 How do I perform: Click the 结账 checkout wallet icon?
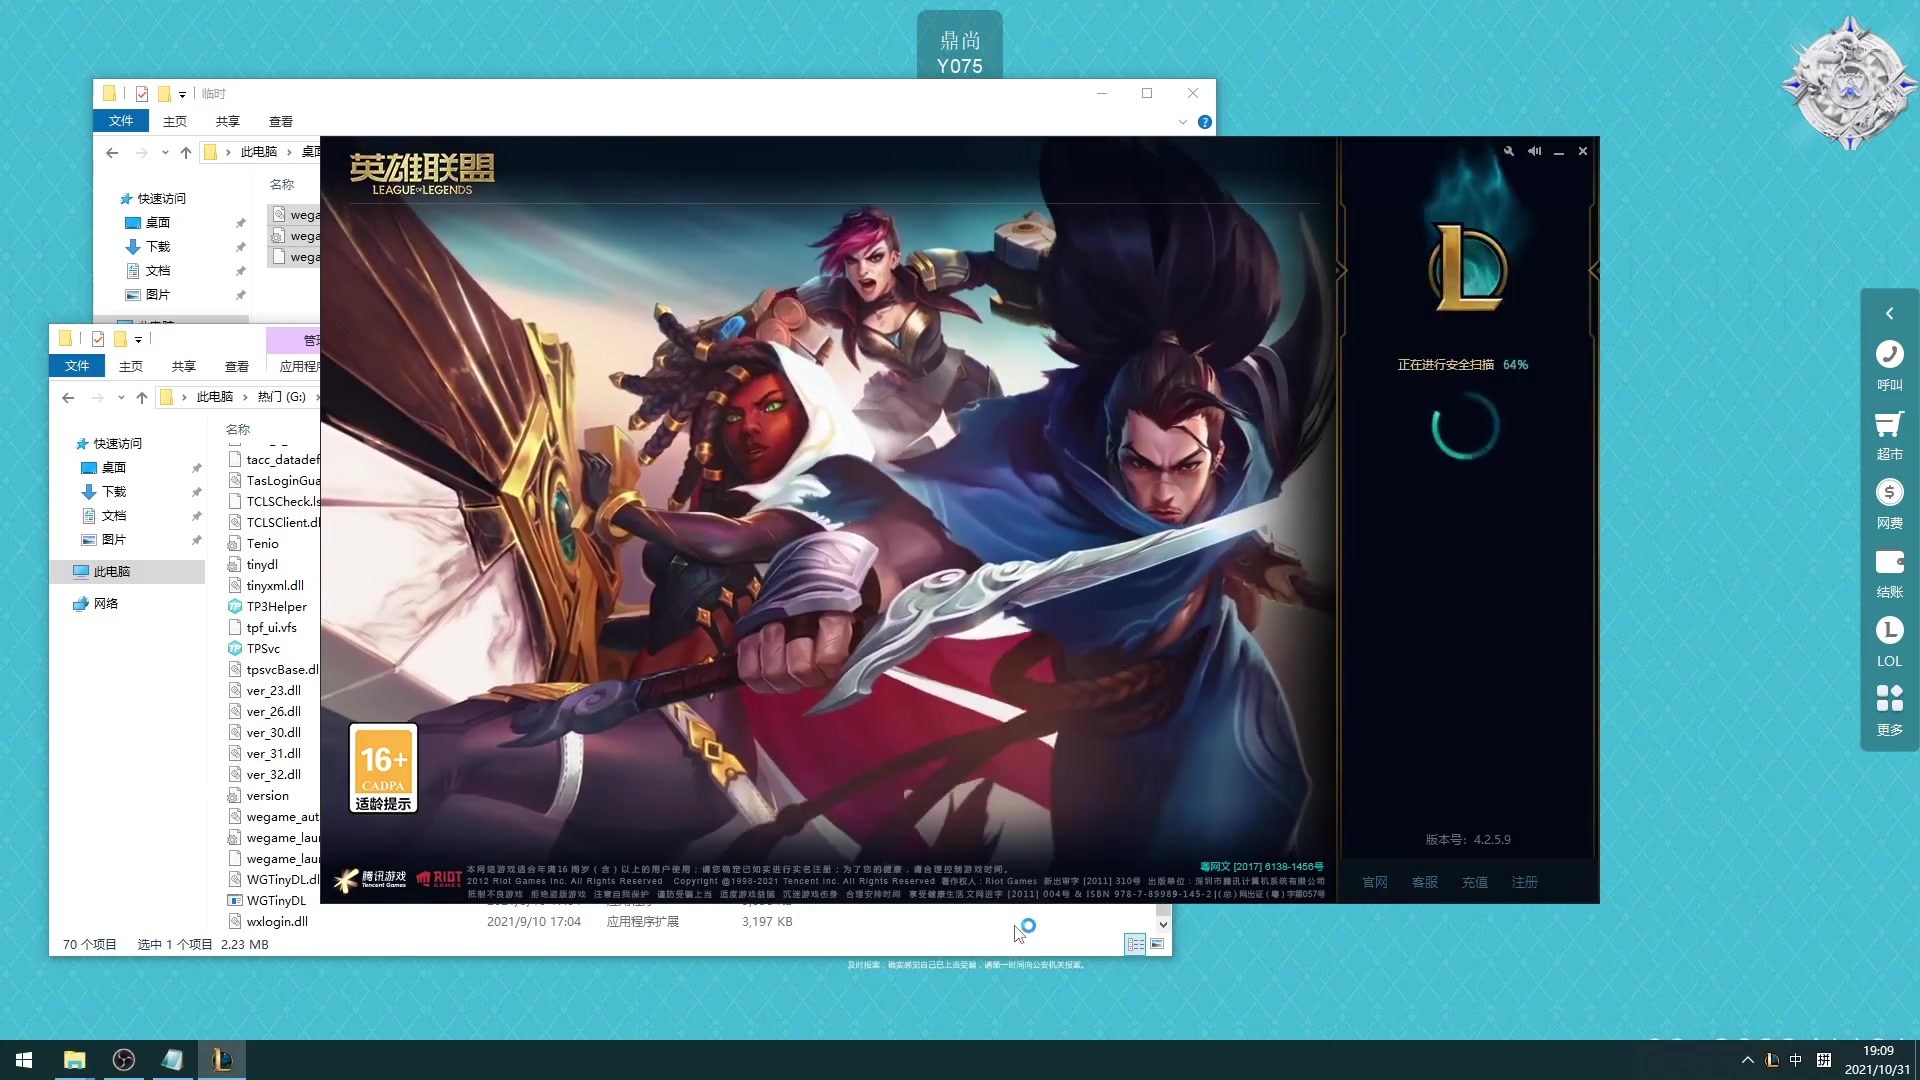(1889, 562)
